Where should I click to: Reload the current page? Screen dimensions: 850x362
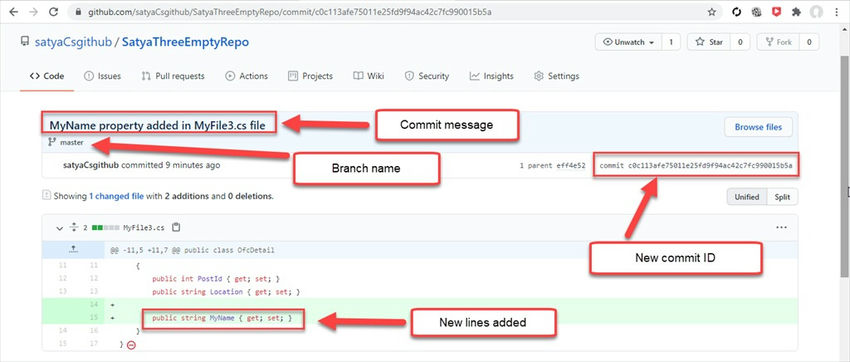click(53, 11)
